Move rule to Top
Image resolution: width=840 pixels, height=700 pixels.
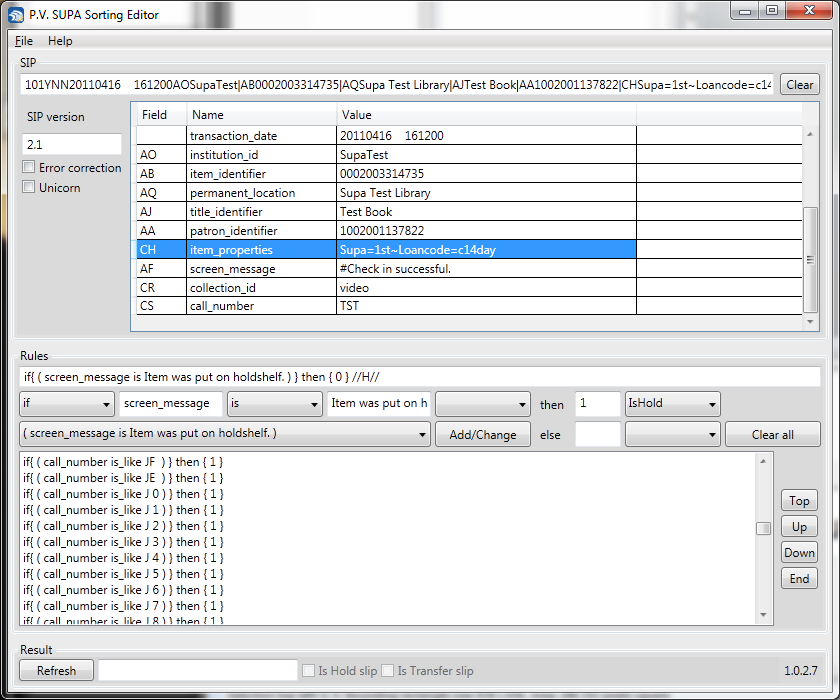pos(799,501)
